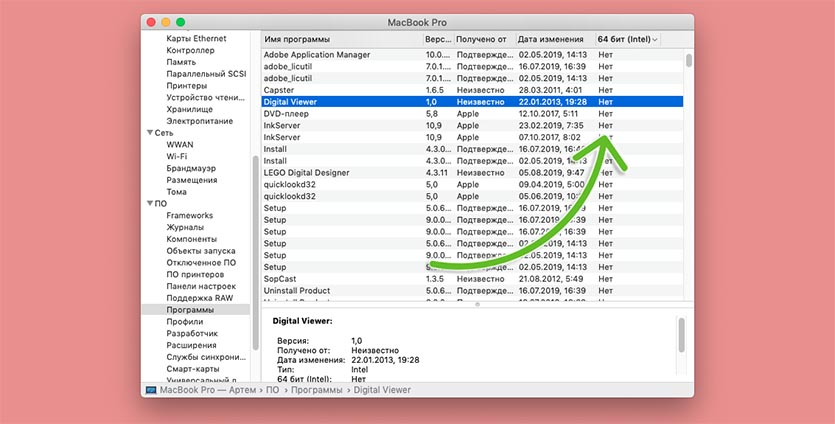This screenshot has width=835, height=424.
Task: Click the MacBook Pro computer icon in path bar
Action: [x=149, y=389]
